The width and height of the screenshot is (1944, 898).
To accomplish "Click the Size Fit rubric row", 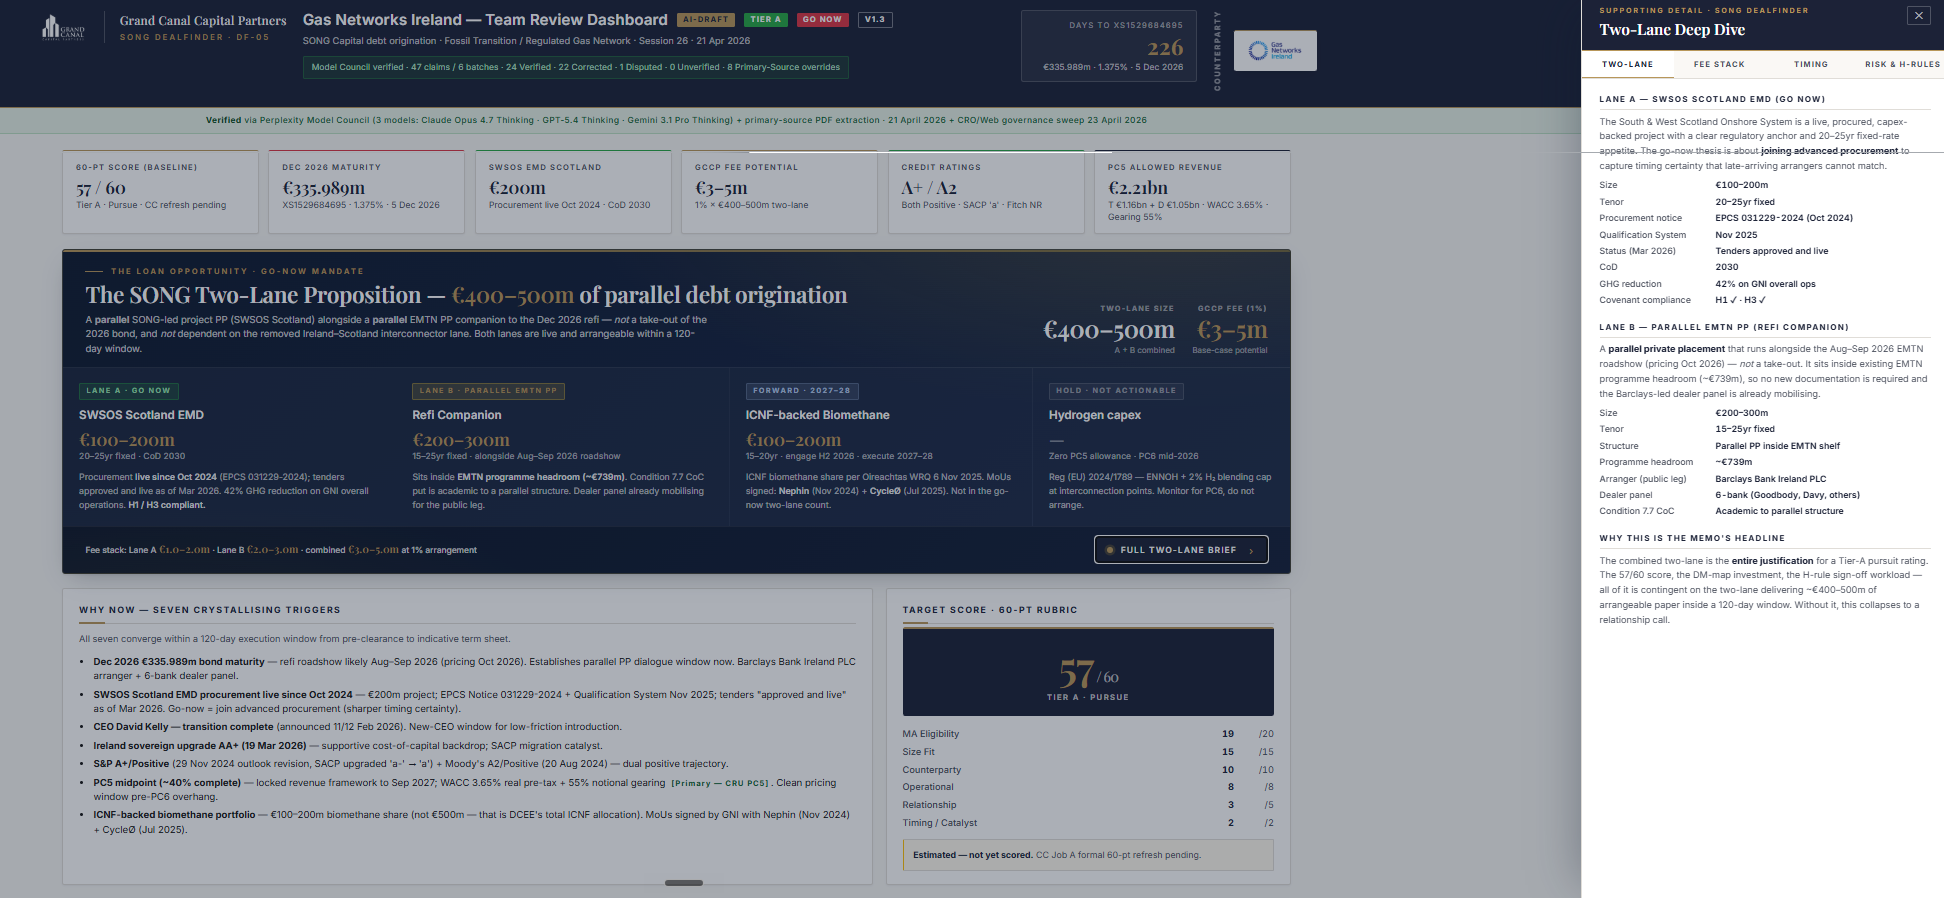I will tap(1088, 752).
